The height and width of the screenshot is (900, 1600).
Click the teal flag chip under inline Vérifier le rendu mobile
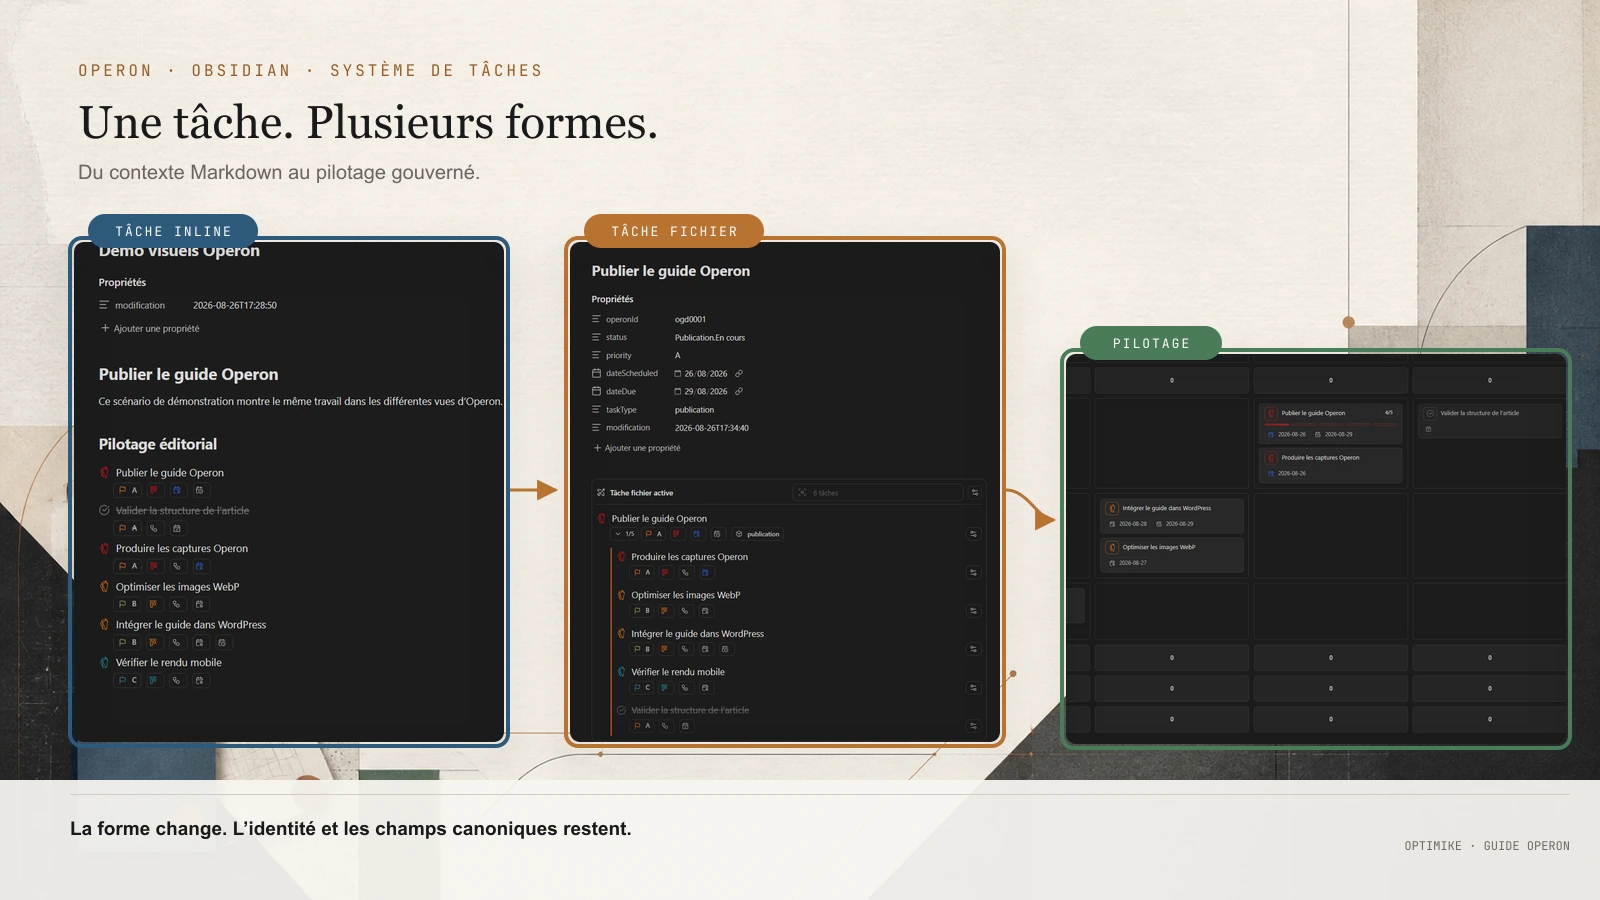coord(153,680)
